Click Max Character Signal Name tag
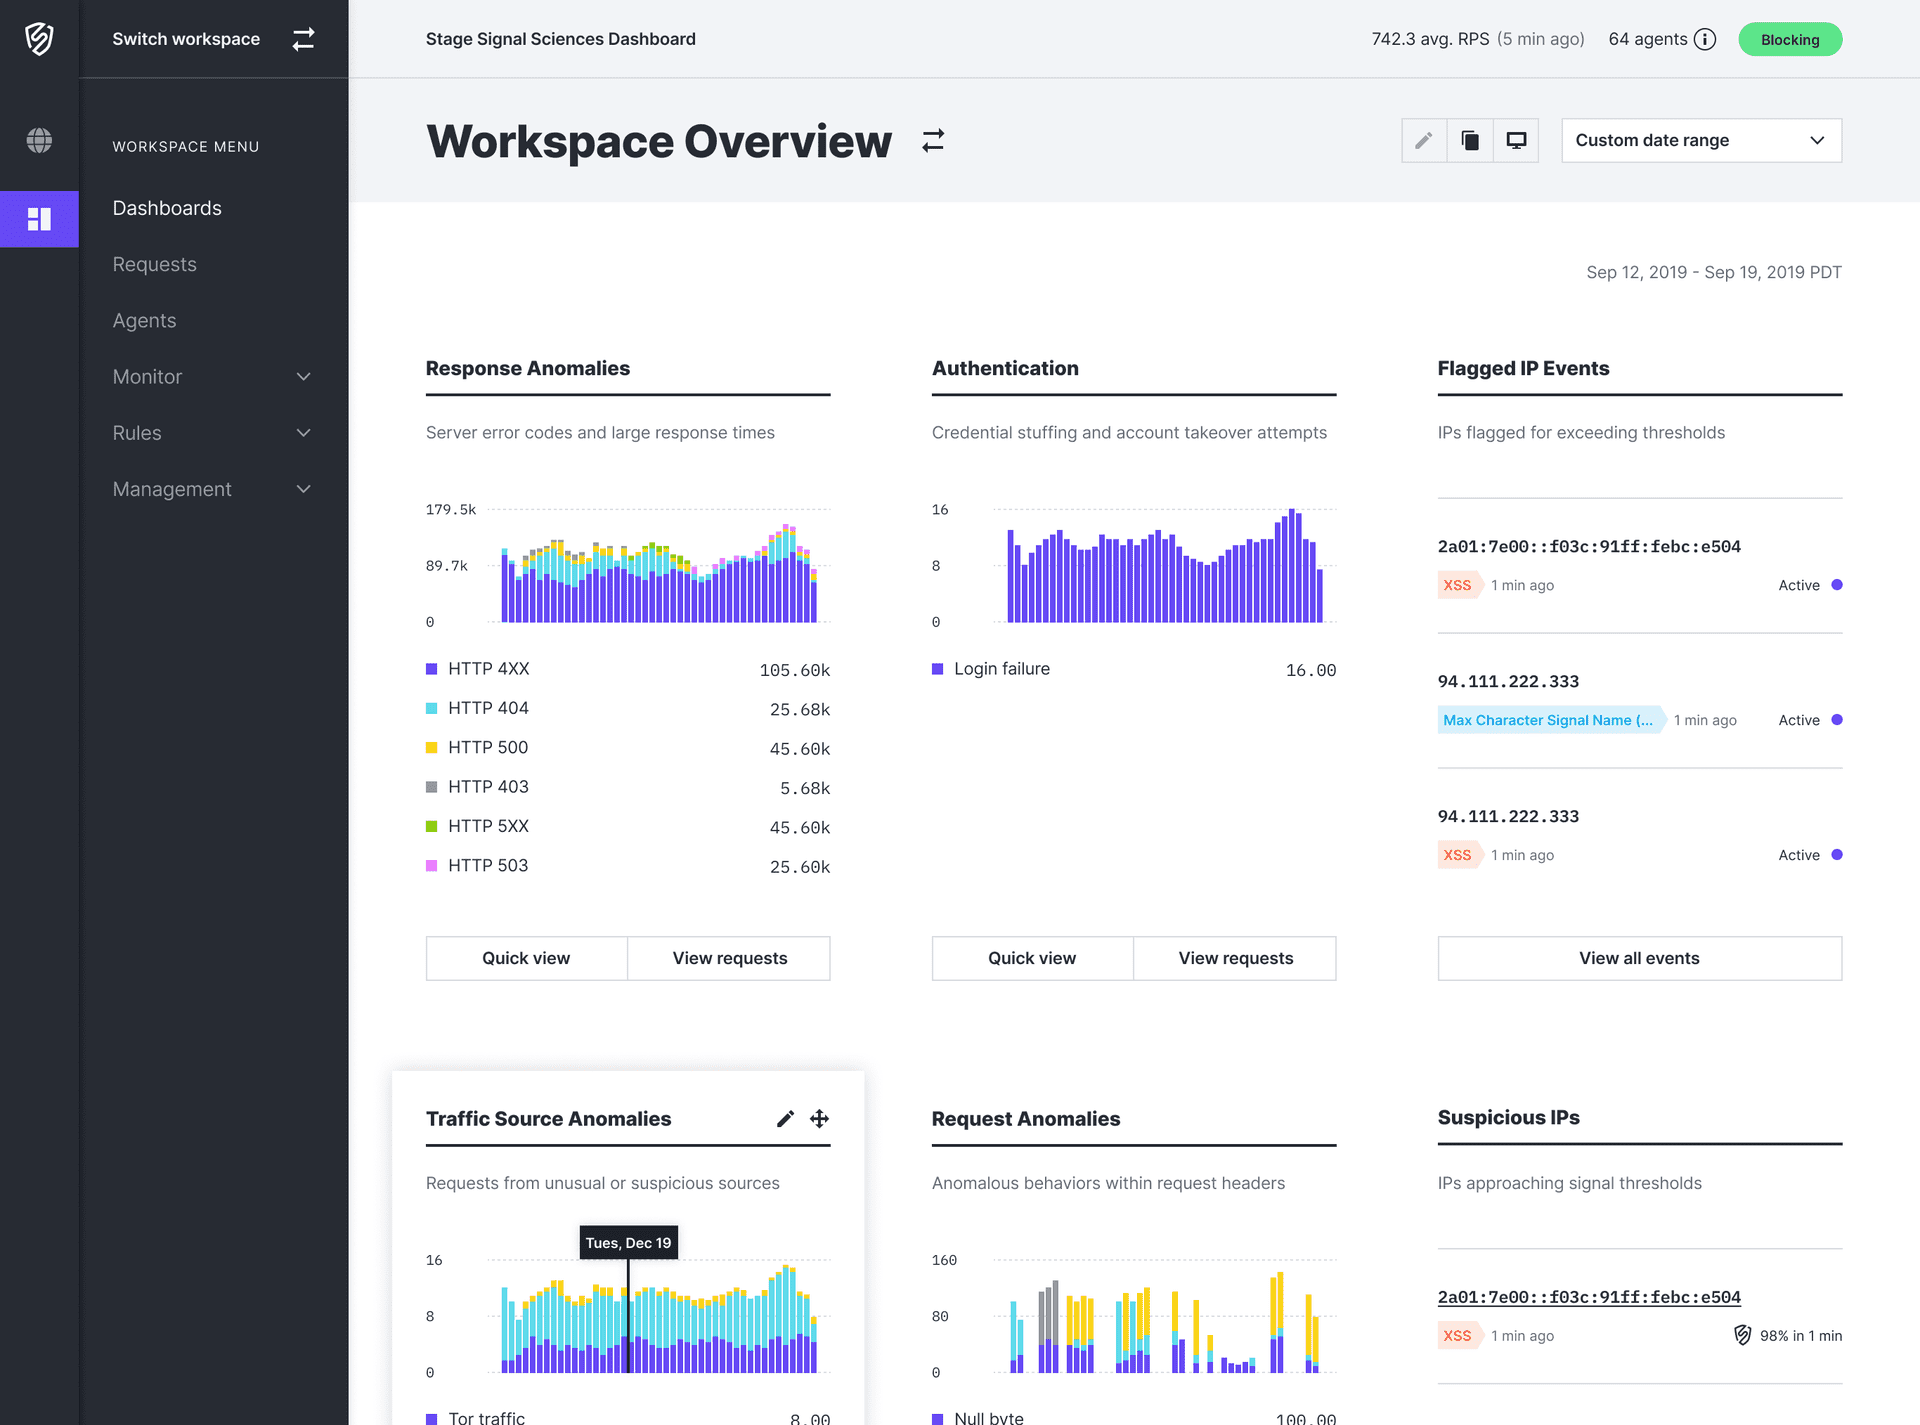Screen dimensions: 1920x1425 point(1551,720)
